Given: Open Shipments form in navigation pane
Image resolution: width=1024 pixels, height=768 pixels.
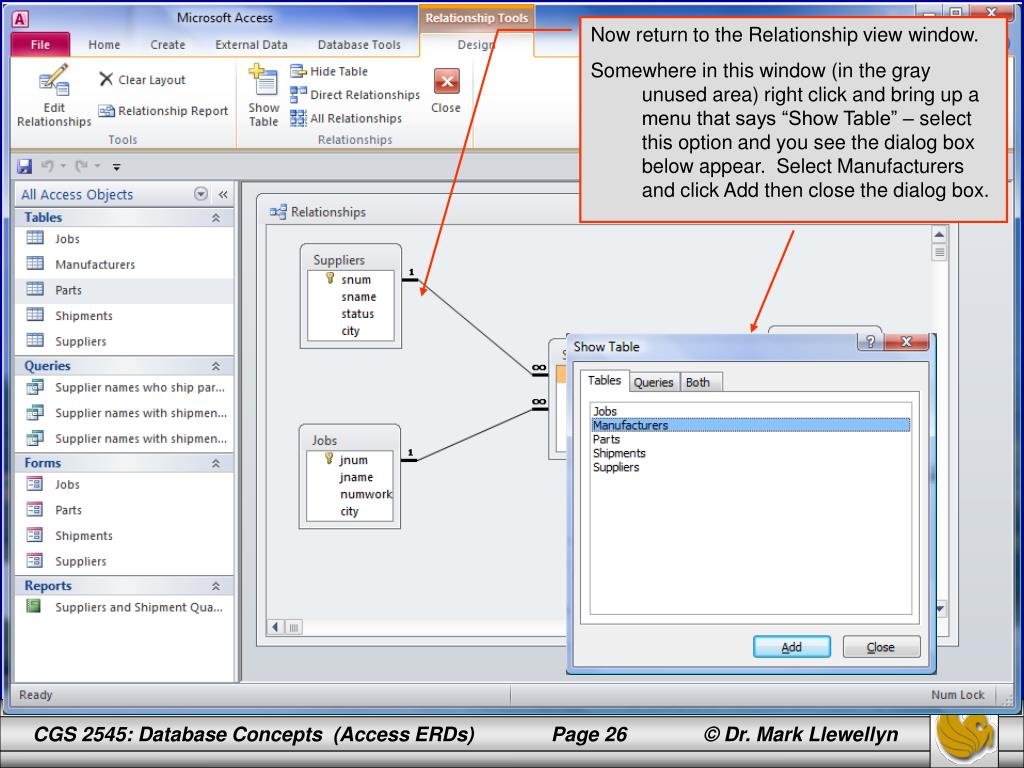Looking at the screenshot, I should click(x=124, y=536).
